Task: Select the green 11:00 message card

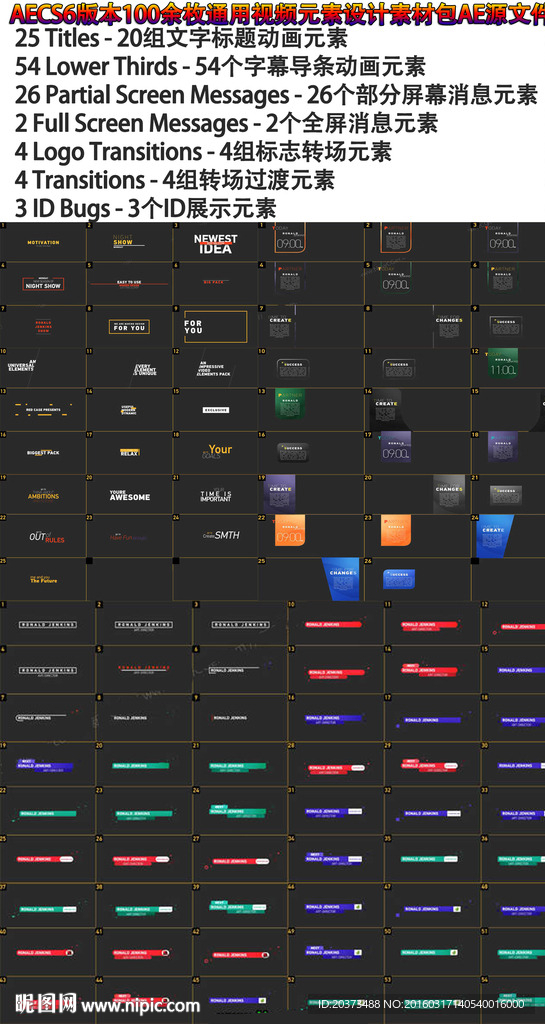Action: point(501,363)
